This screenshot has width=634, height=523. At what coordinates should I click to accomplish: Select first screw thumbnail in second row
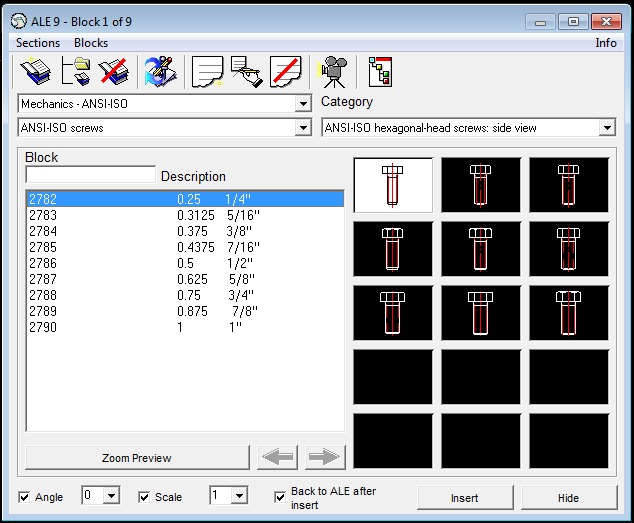click(x=393, y=249)
